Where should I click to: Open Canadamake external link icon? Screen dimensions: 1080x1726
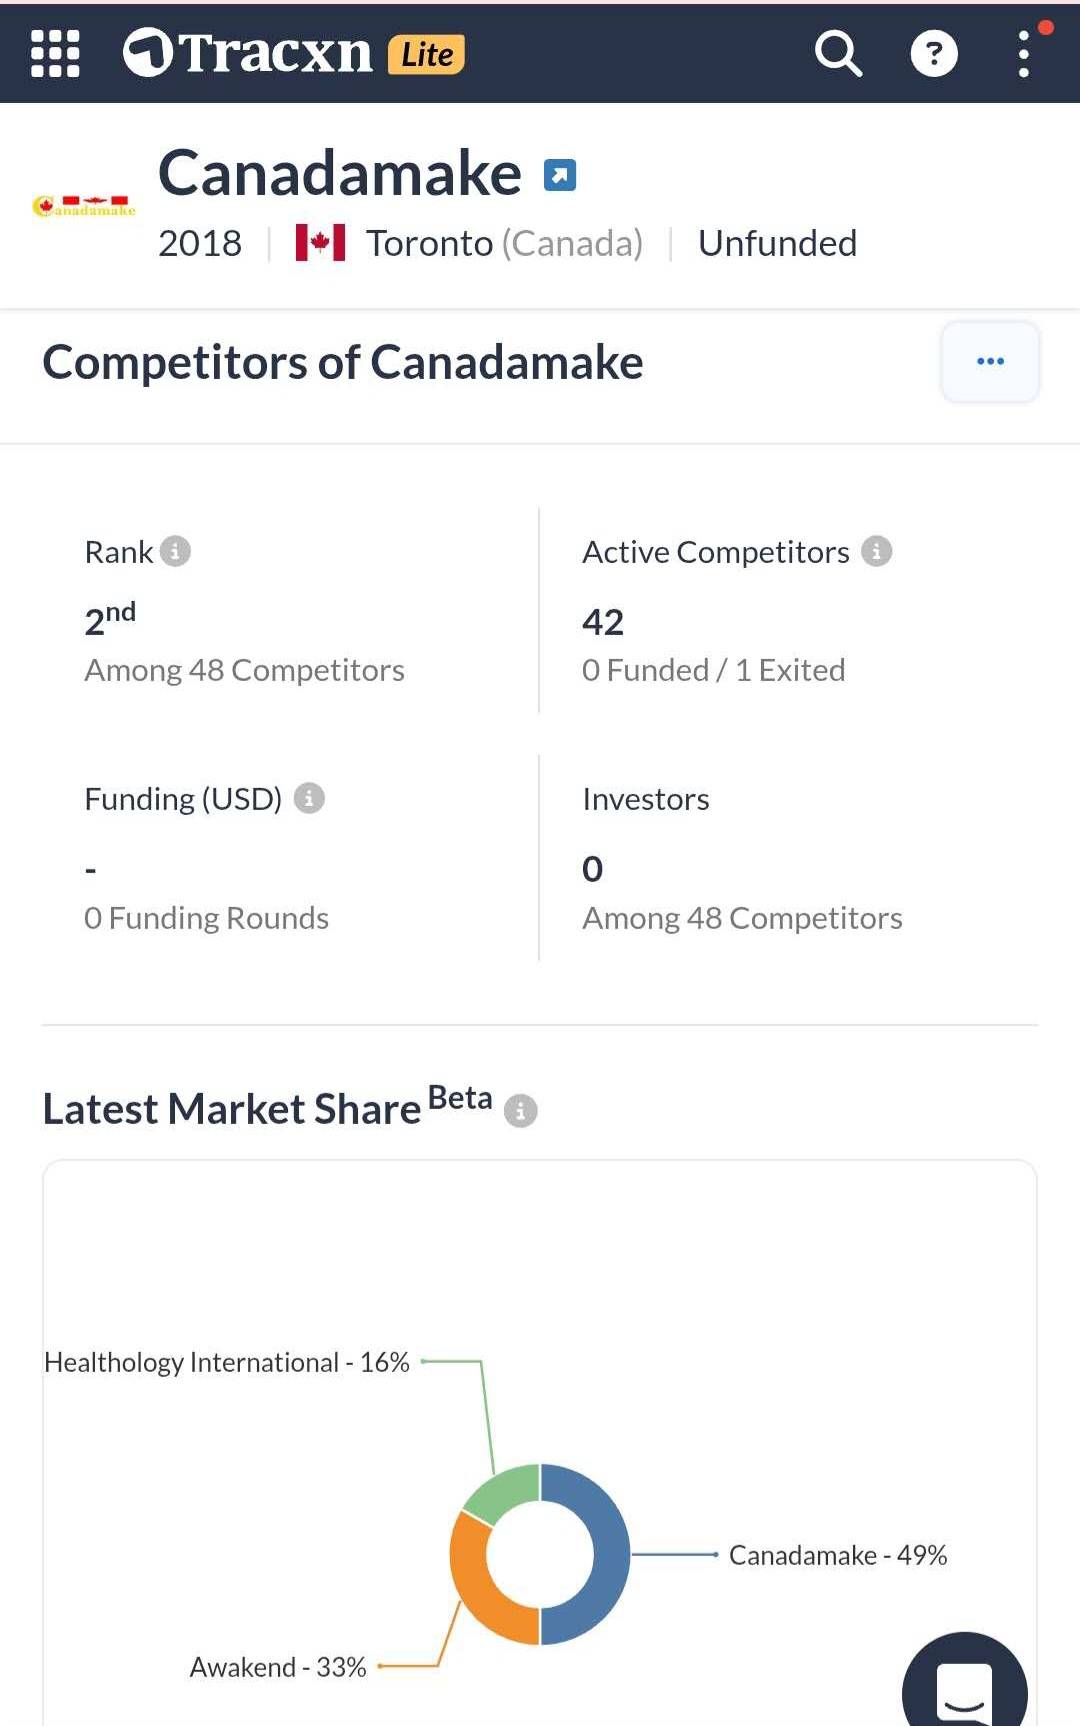tap(560, 175)
